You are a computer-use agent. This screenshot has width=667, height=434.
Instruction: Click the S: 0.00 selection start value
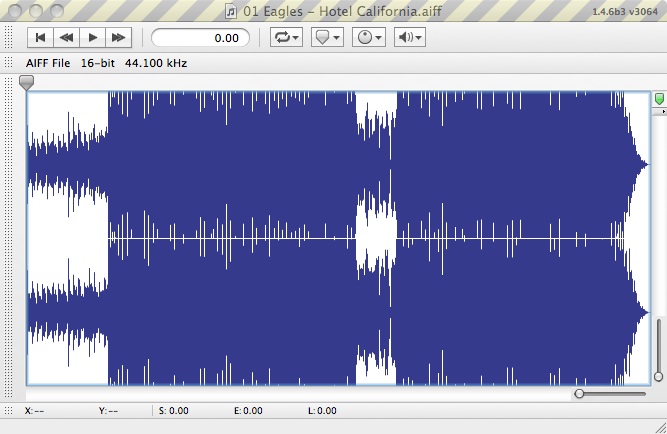click(174, 411)
